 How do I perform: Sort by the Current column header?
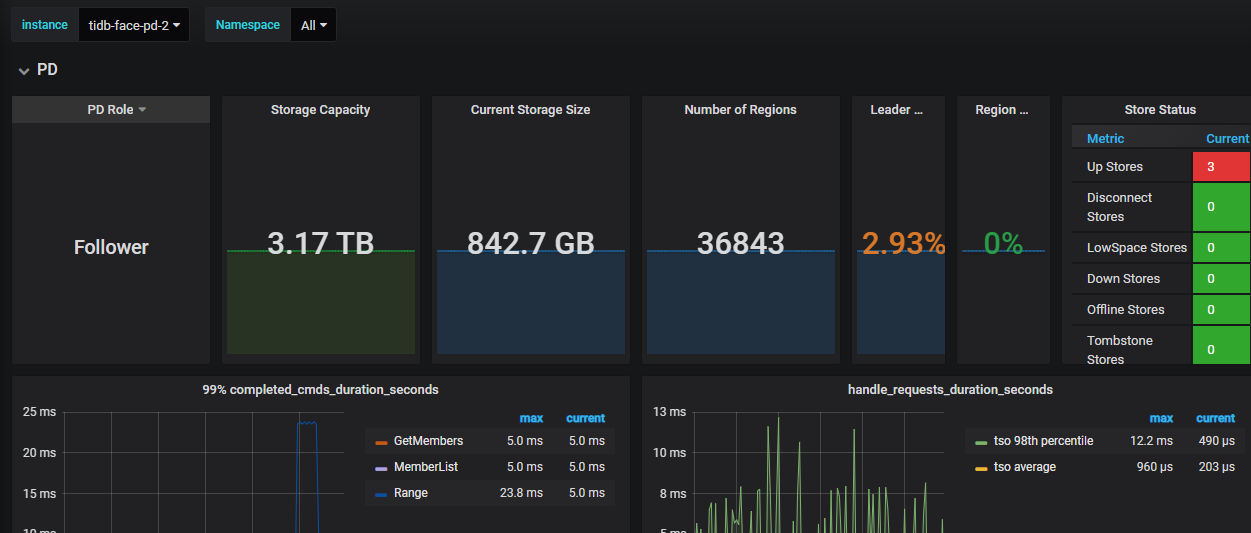1226,139
